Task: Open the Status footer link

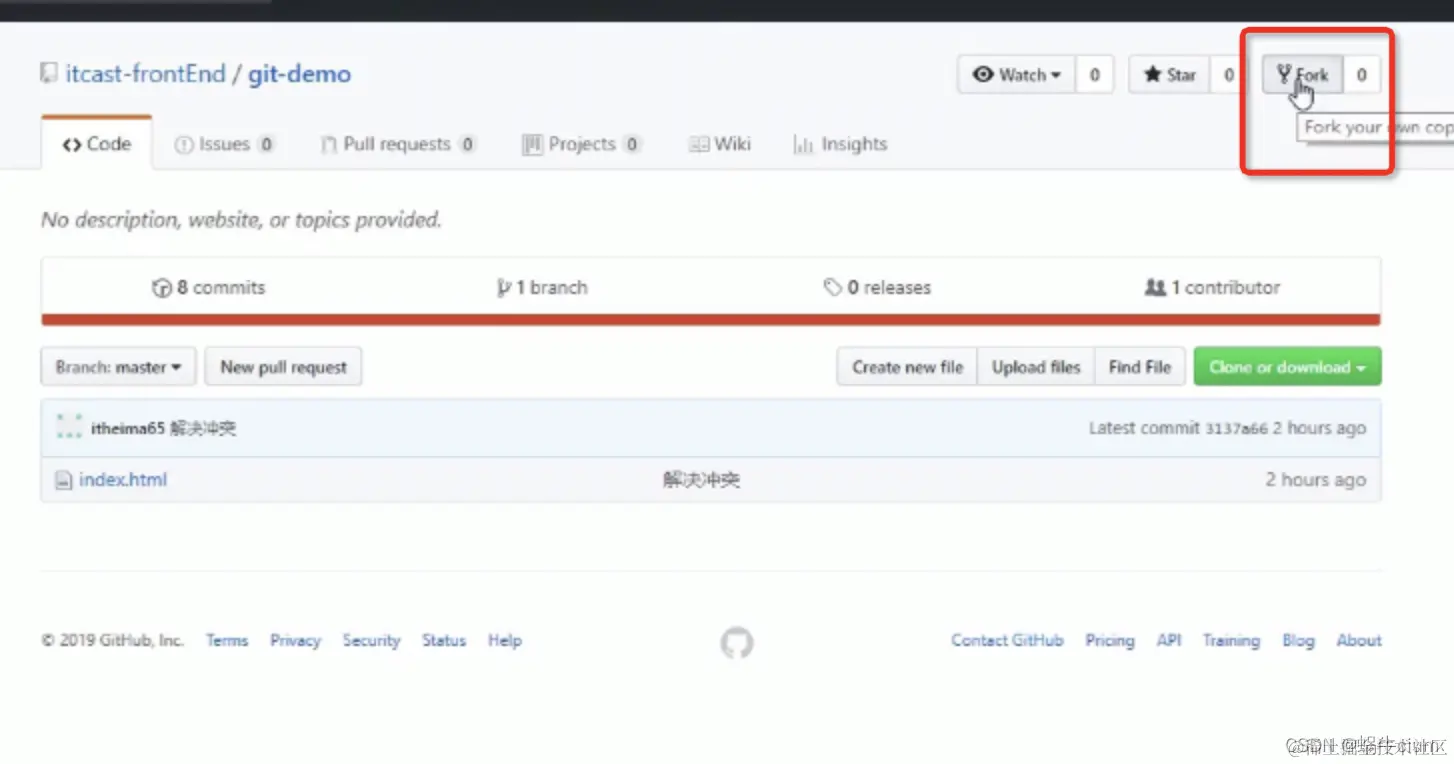Action: [x=444, y=641]
